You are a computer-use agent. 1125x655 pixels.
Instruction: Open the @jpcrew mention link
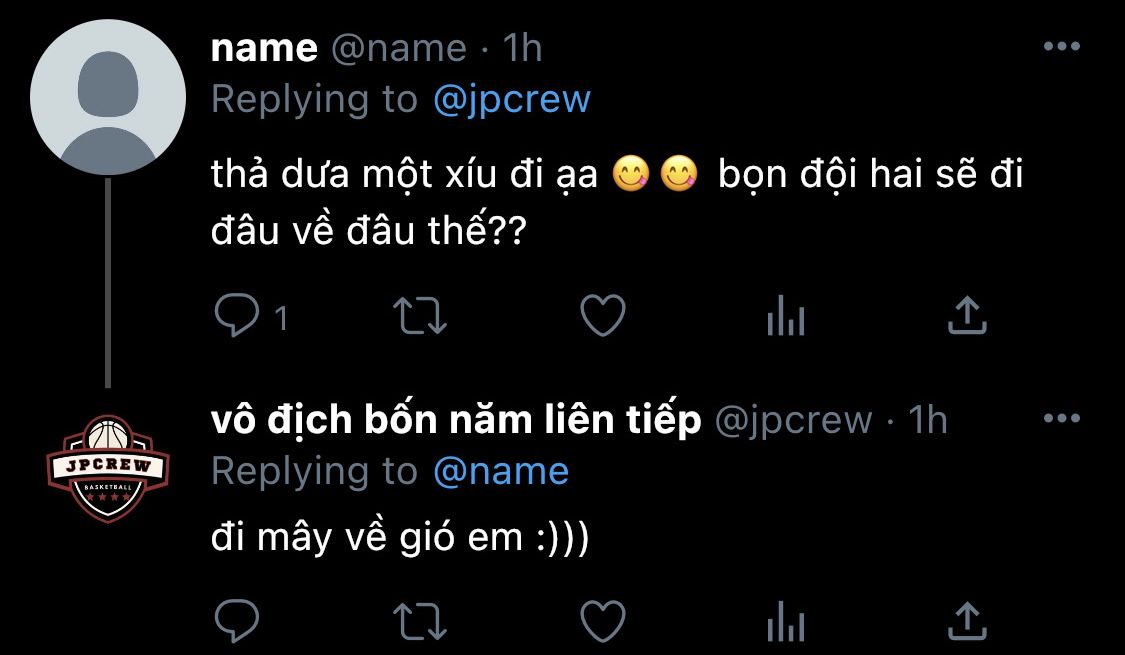pos(512,99)
